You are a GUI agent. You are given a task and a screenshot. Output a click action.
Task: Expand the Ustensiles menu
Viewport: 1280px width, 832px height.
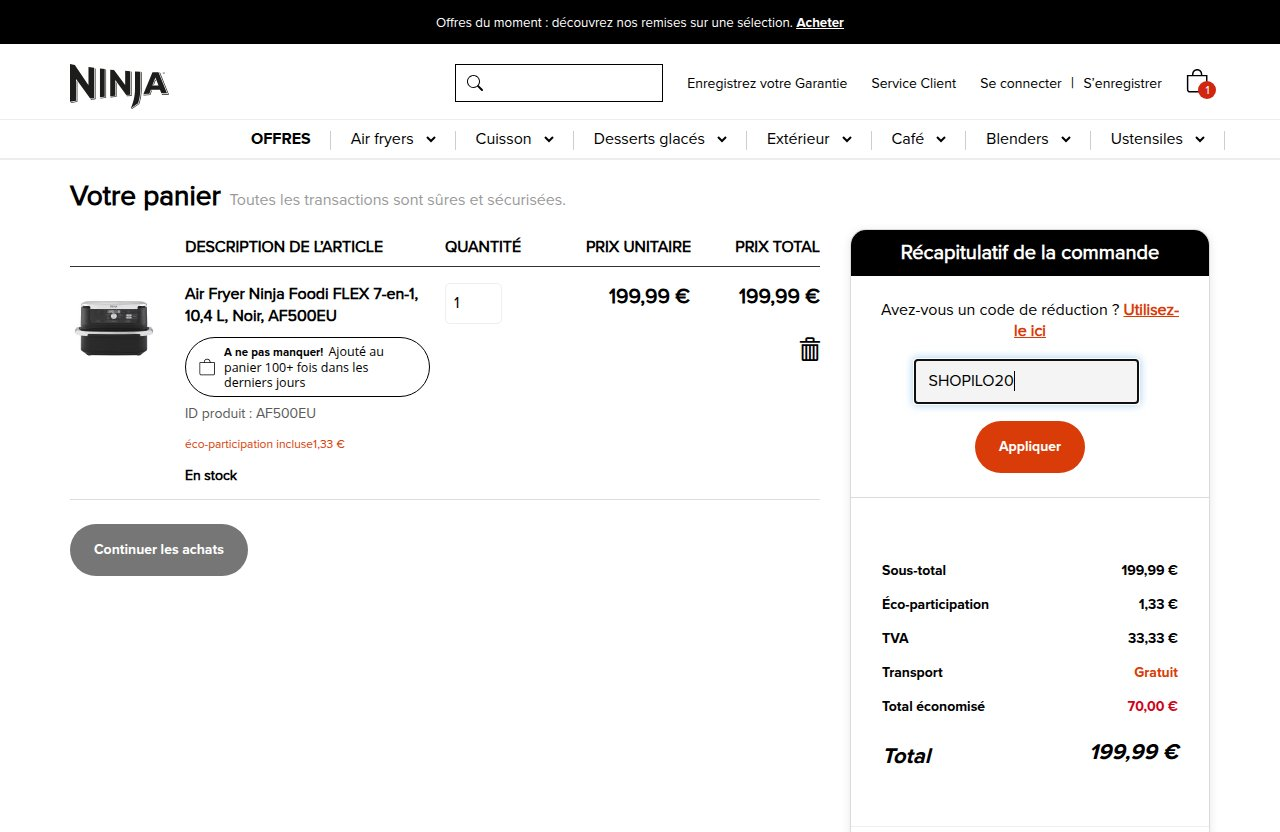click(1157, 139)
